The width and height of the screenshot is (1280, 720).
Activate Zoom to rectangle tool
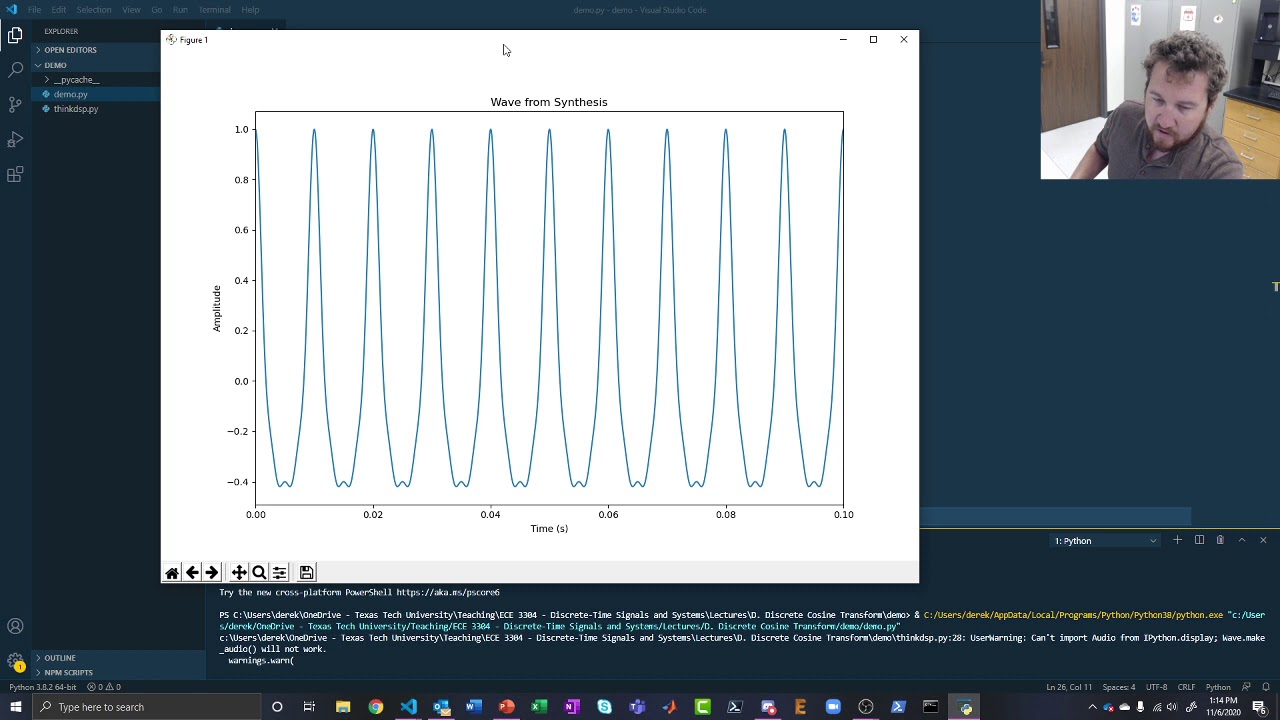click(259, 573)
